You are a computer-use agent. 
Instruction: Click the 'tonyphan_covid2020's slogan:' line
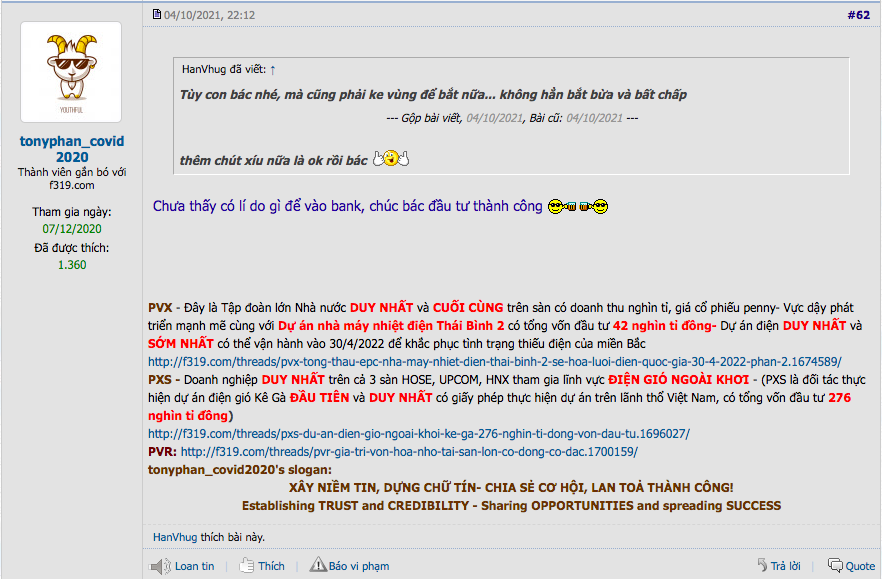pyautogui.click(x=240, y=470)
